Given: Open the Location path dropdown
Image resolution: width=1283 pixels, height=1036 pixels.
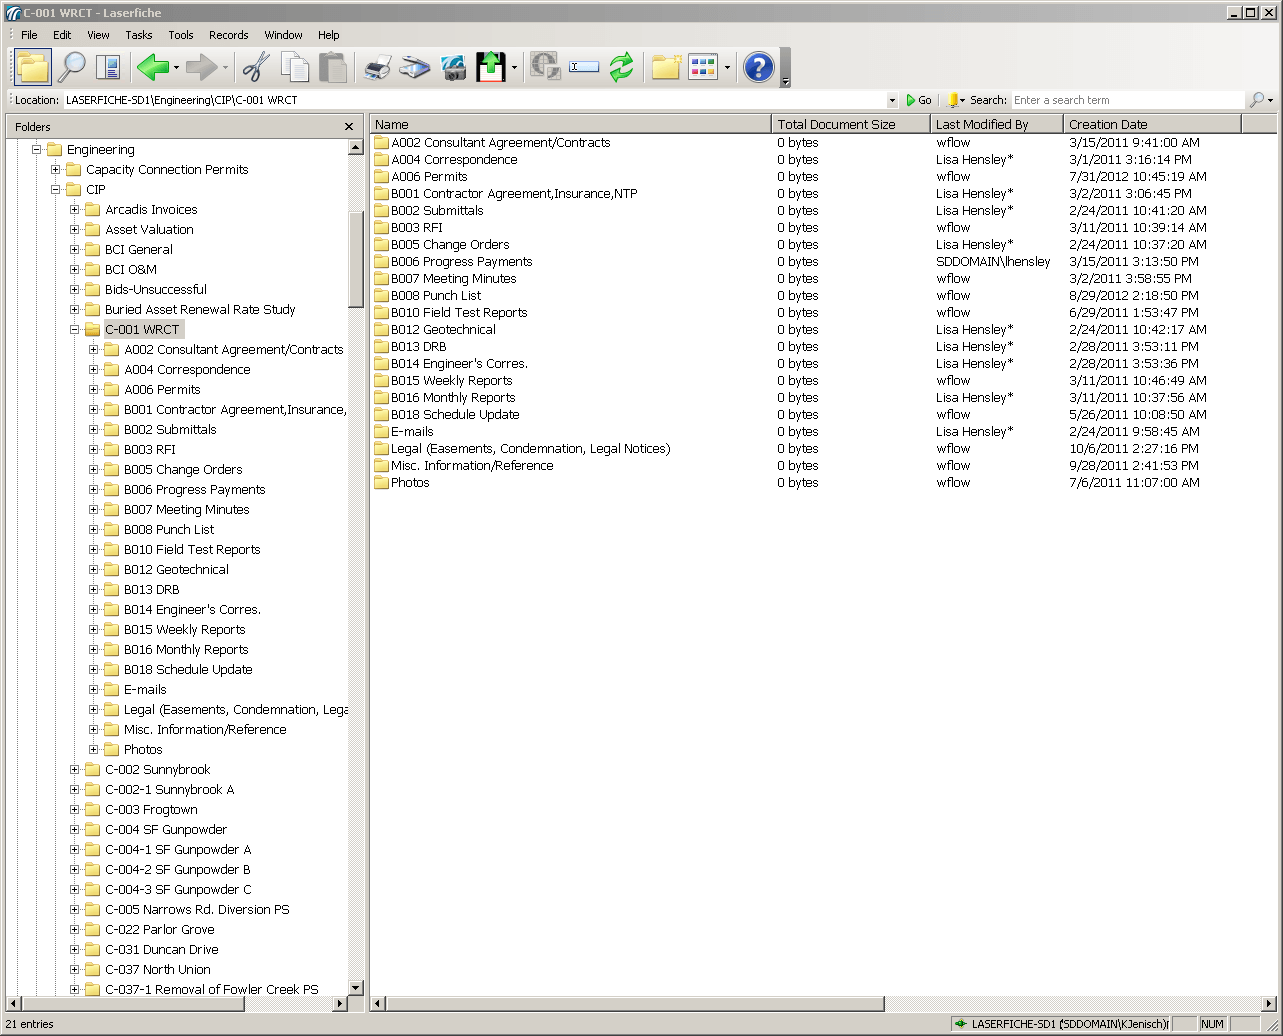Looking at the screenshot, I should click(892, 100).
